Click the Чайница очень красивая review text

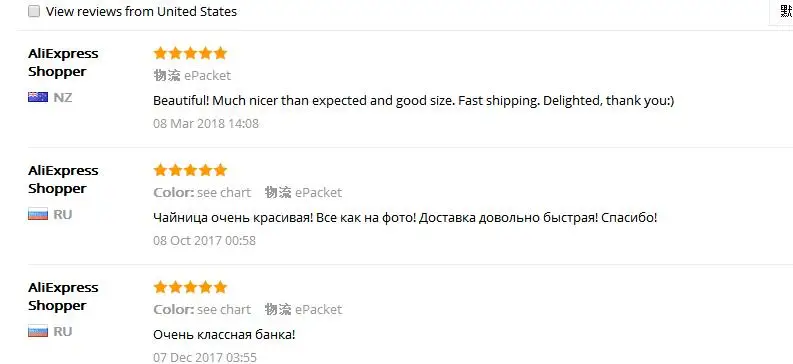click(405, 218)
